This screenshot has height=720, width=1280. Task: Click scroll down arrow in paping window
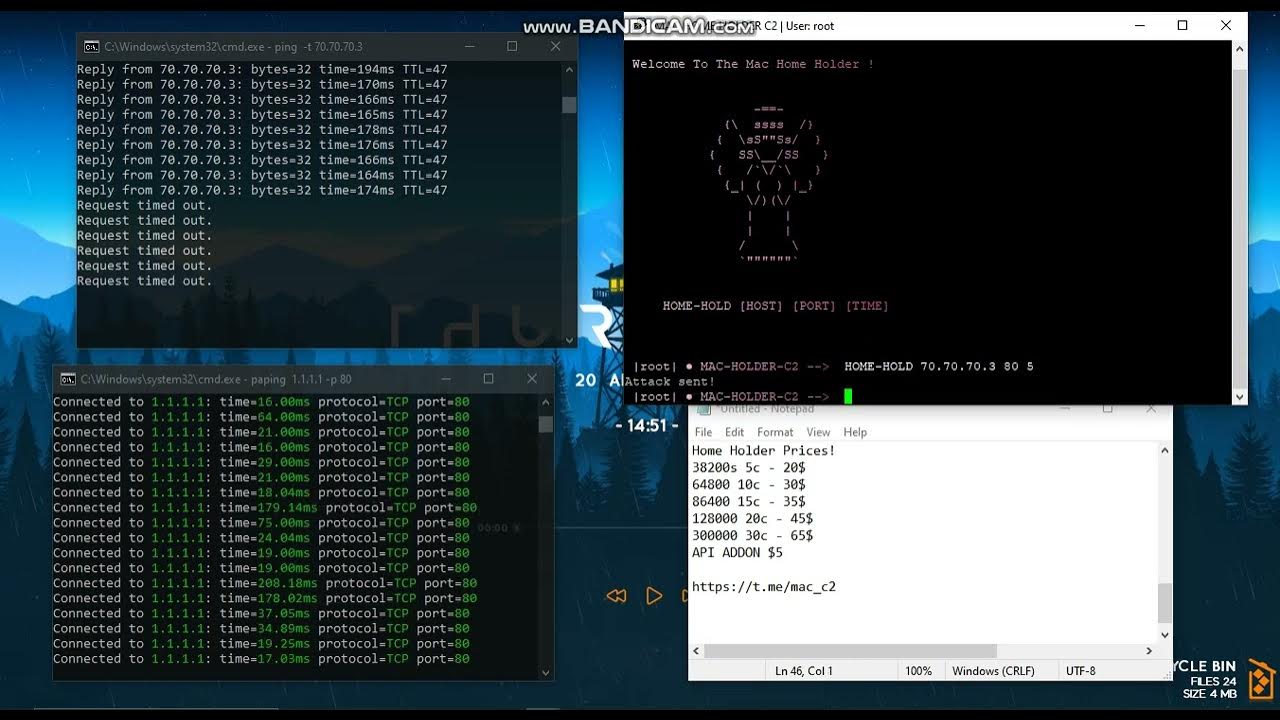[x=546, y=673]
